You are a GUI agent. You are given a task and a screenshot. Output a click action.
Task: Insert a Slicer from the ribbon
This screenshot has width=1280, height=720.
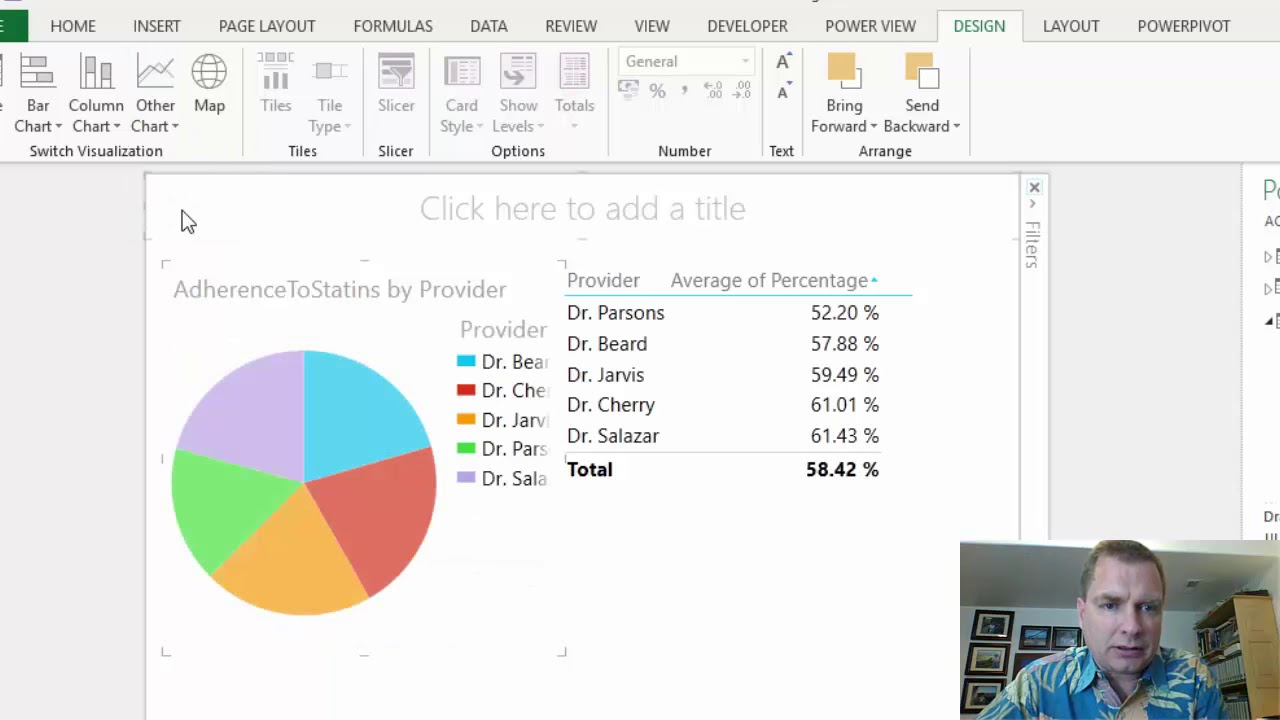click(x=396, y=85)
